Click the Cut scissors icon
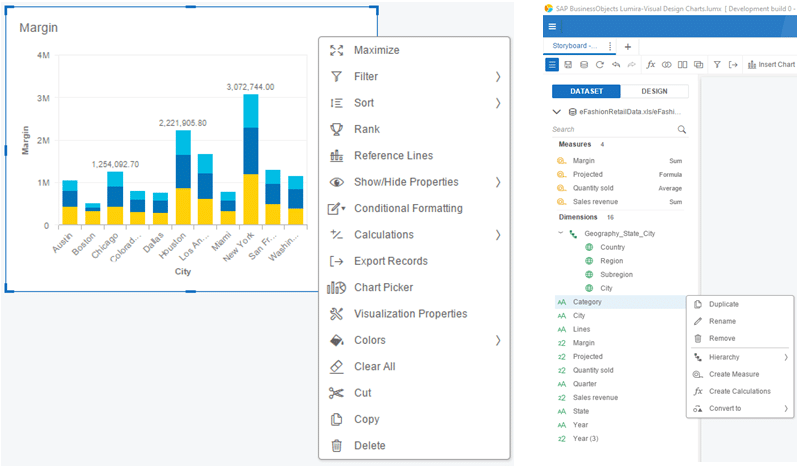This screenshot has height=470, width=801. click(x=336, y=393)
